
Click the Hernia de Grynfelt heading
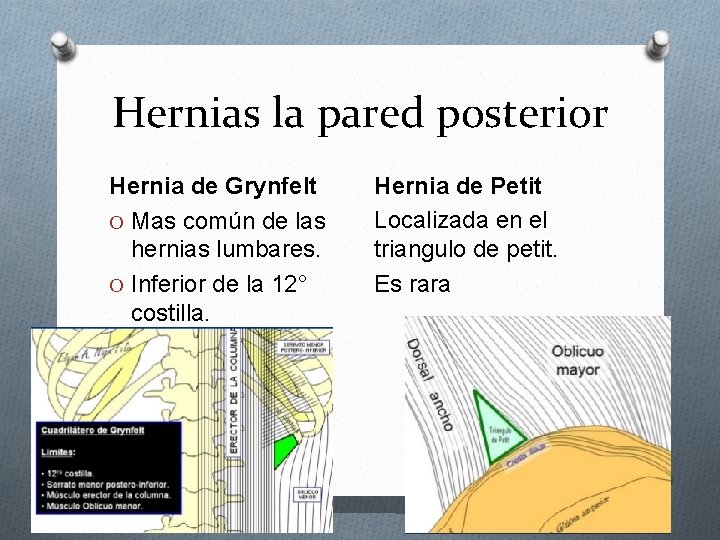pos(213,186)
